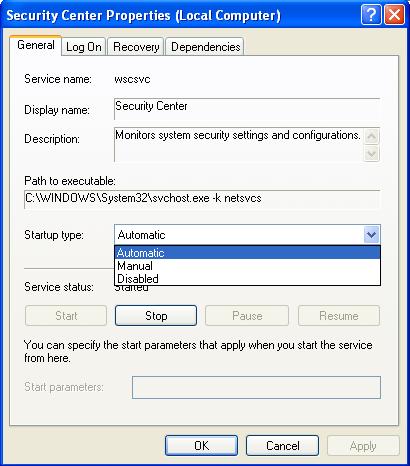The width and height of the screenshot is (410, 466).
Task: Focus the Start parameters text box
Action: pyautogui.click(x=256, y=387)
